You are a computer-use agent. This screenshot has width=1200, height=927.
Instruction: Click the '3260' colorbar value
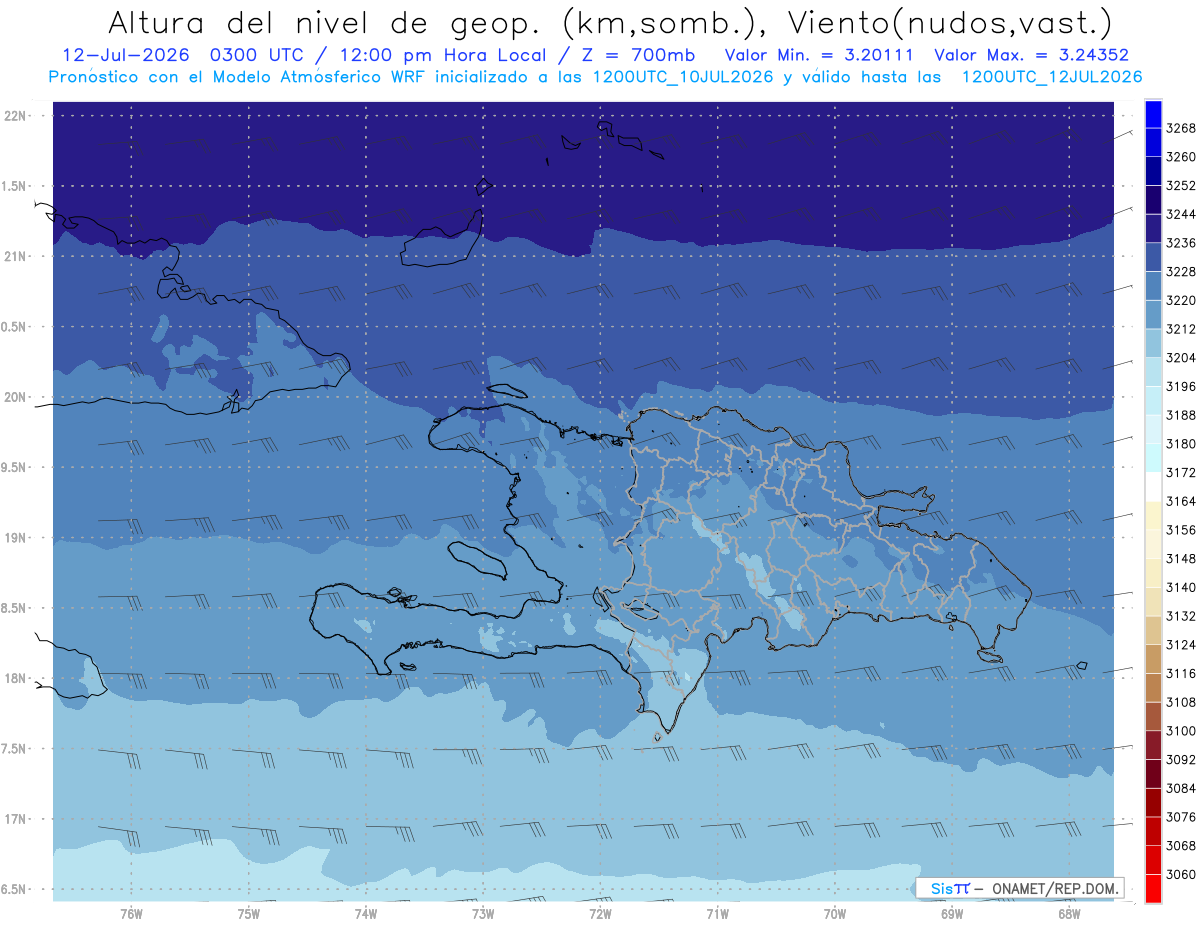click(1181, 157)
